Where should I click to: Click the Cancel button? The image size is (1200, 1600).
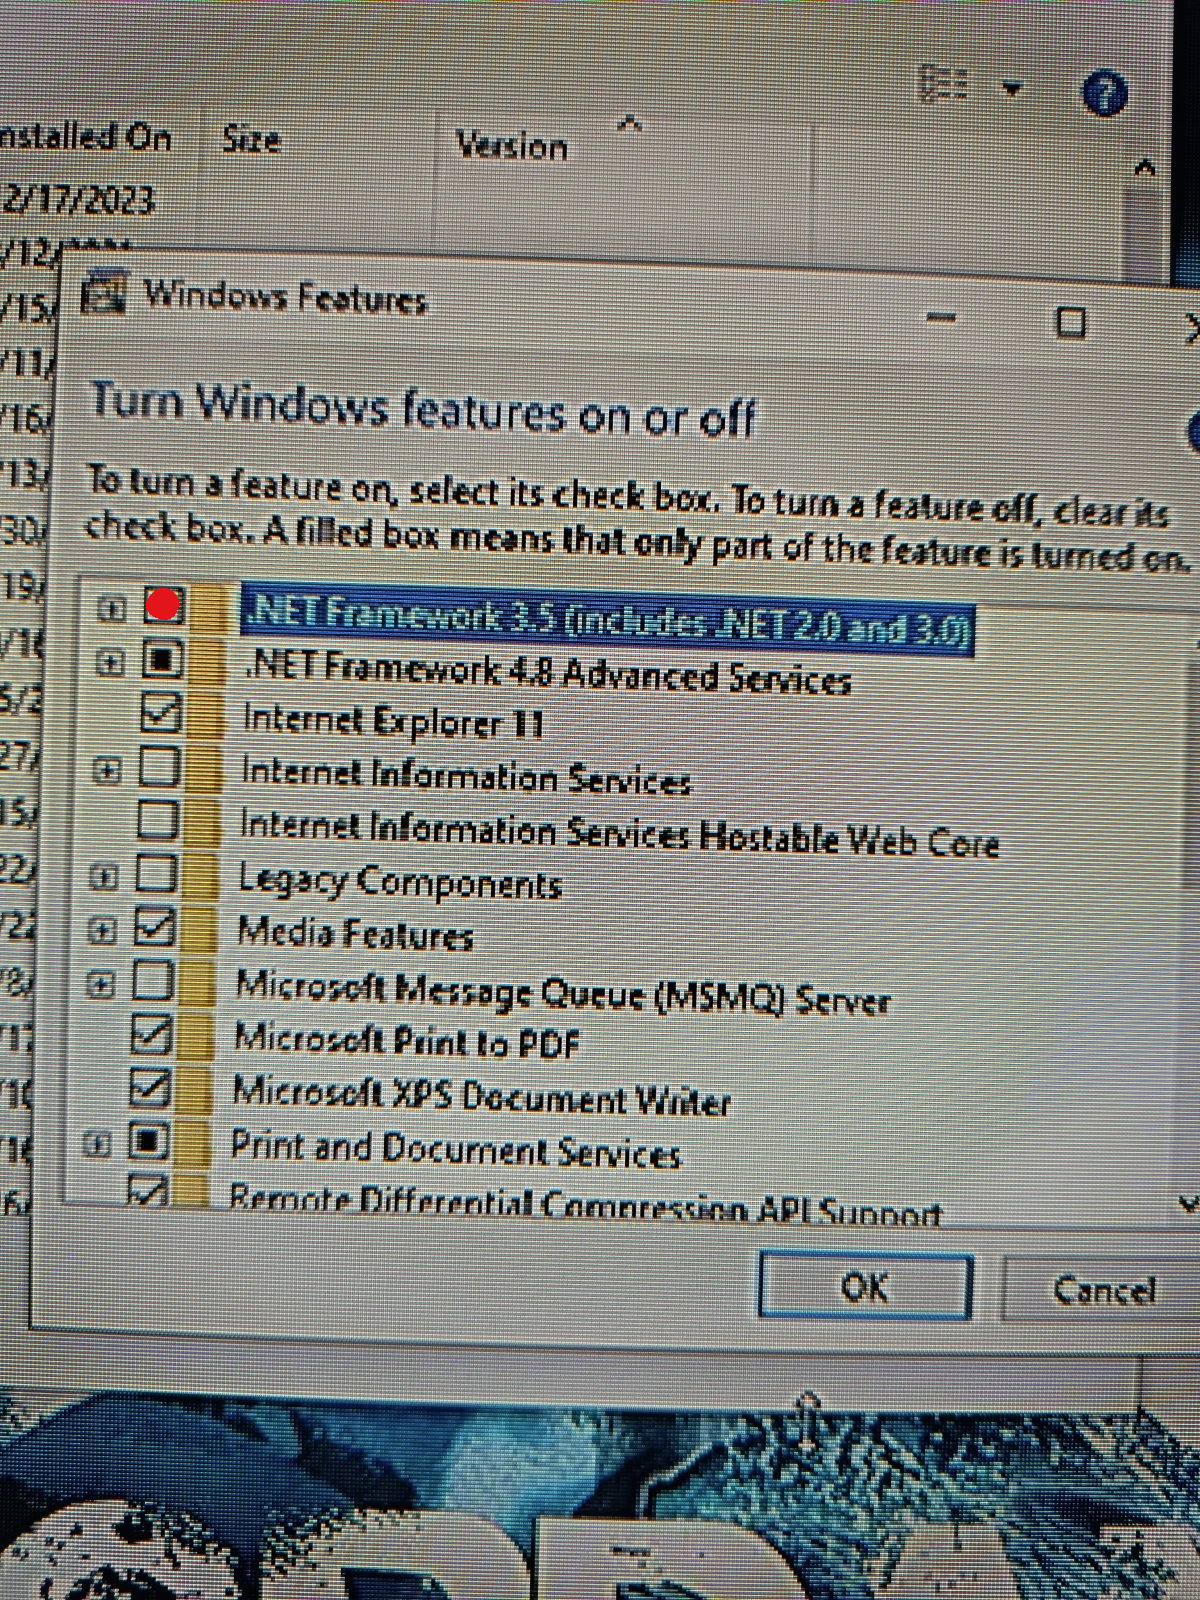click(x=1102, y=1290)
